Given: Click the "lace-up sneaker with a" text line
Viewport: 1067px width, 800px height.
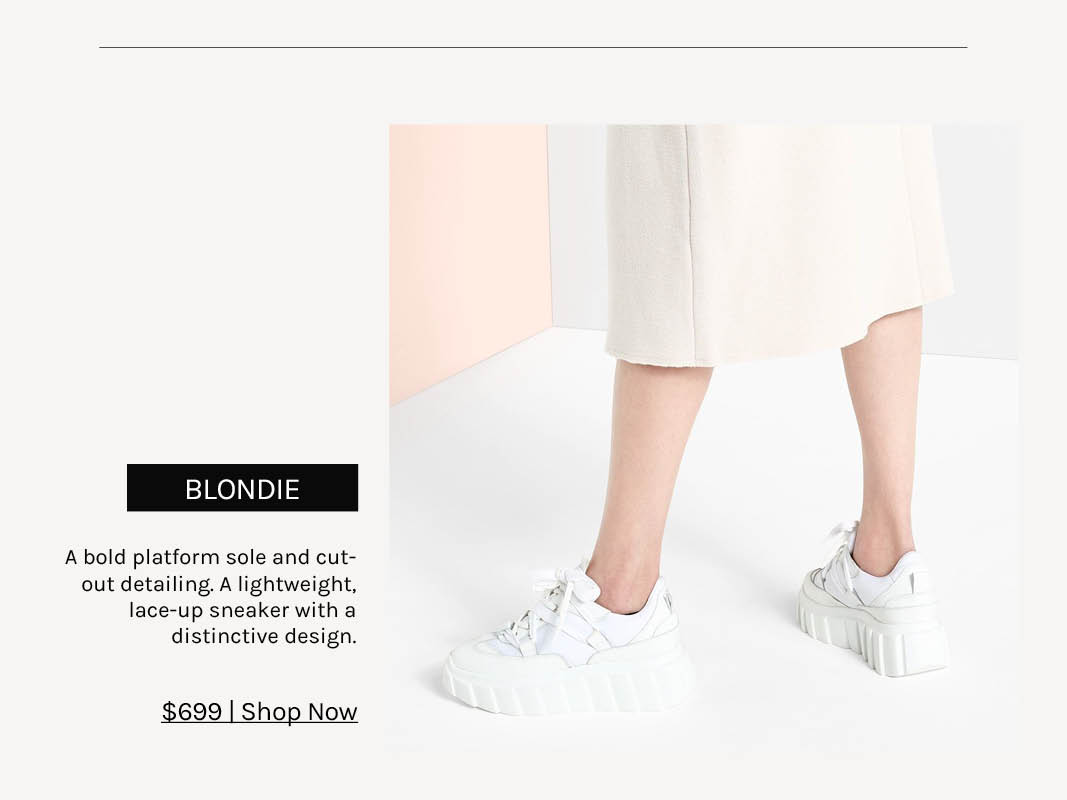Looking at the screenshot, I should pyautogui.click(x=242, y=610).
